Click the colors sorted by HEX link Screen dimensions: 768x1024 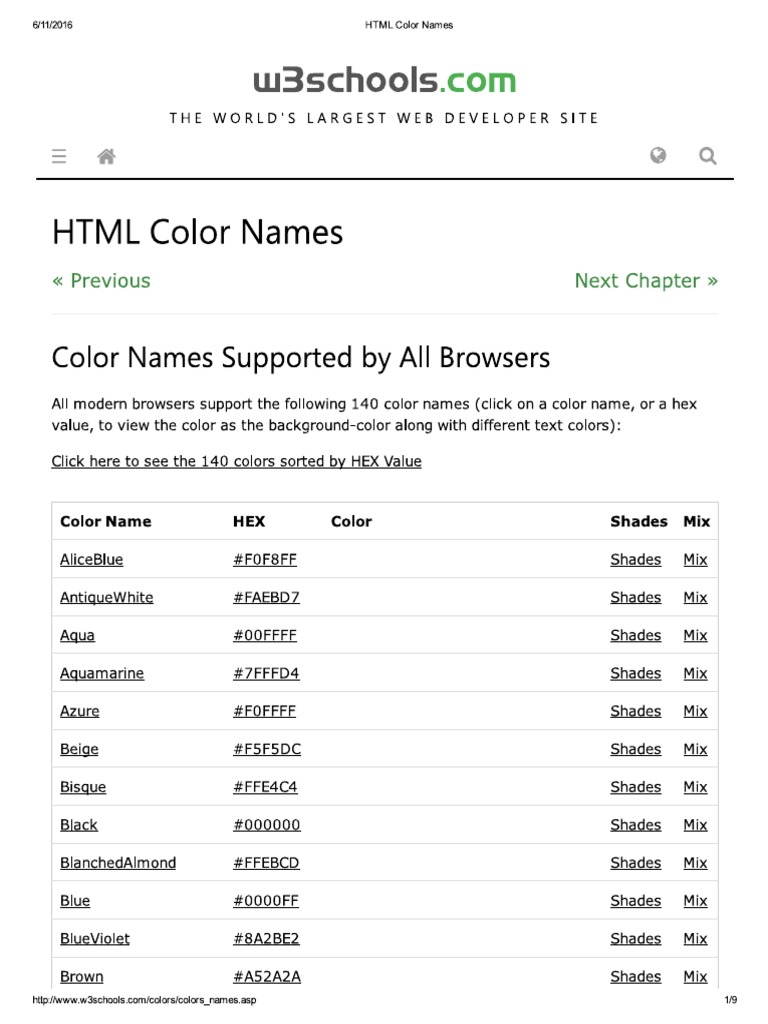(236, 461)
